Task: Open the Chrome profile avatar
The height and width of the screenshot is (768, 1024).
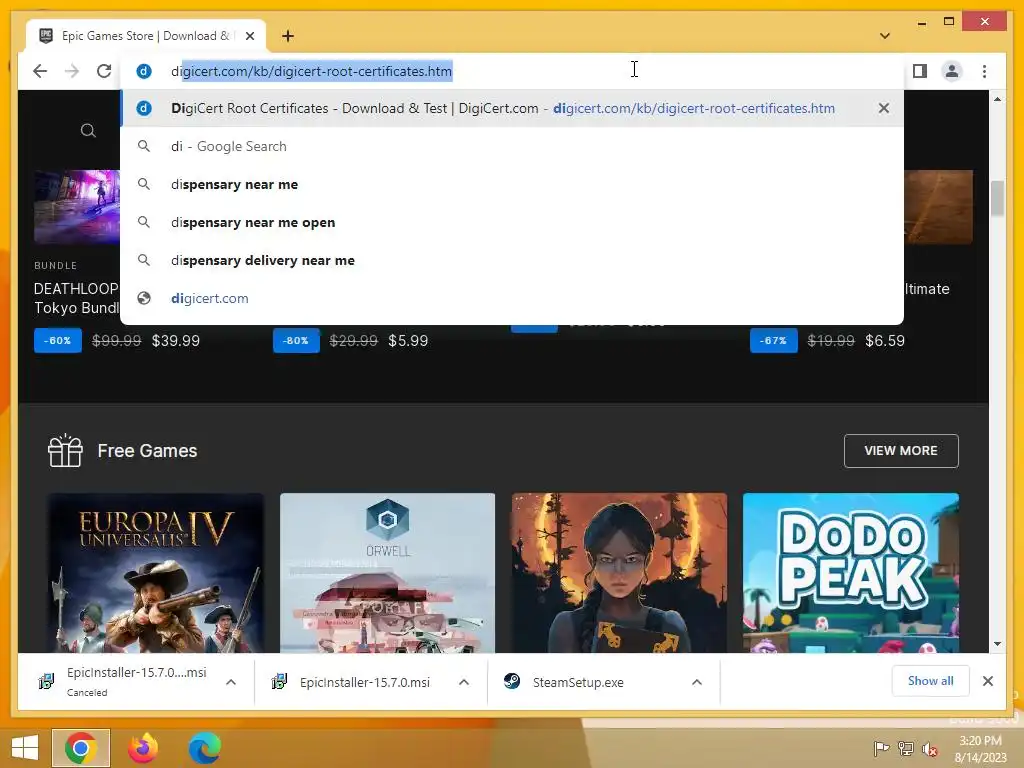Action: [952, 71]
